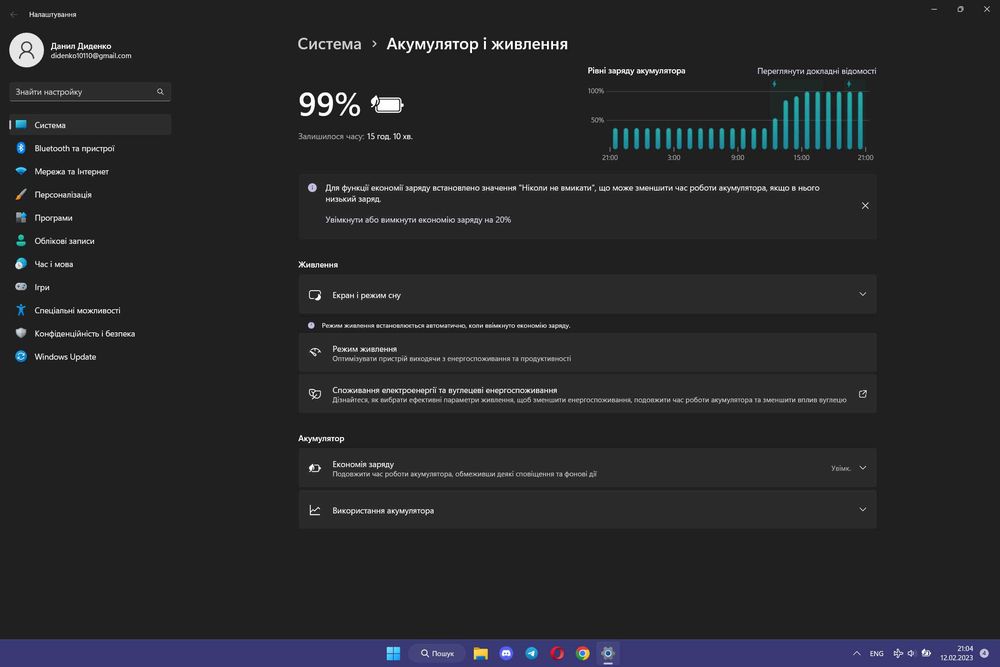Click the external link icon for energy consumption
1000x667 pixels.
(862, 394)
